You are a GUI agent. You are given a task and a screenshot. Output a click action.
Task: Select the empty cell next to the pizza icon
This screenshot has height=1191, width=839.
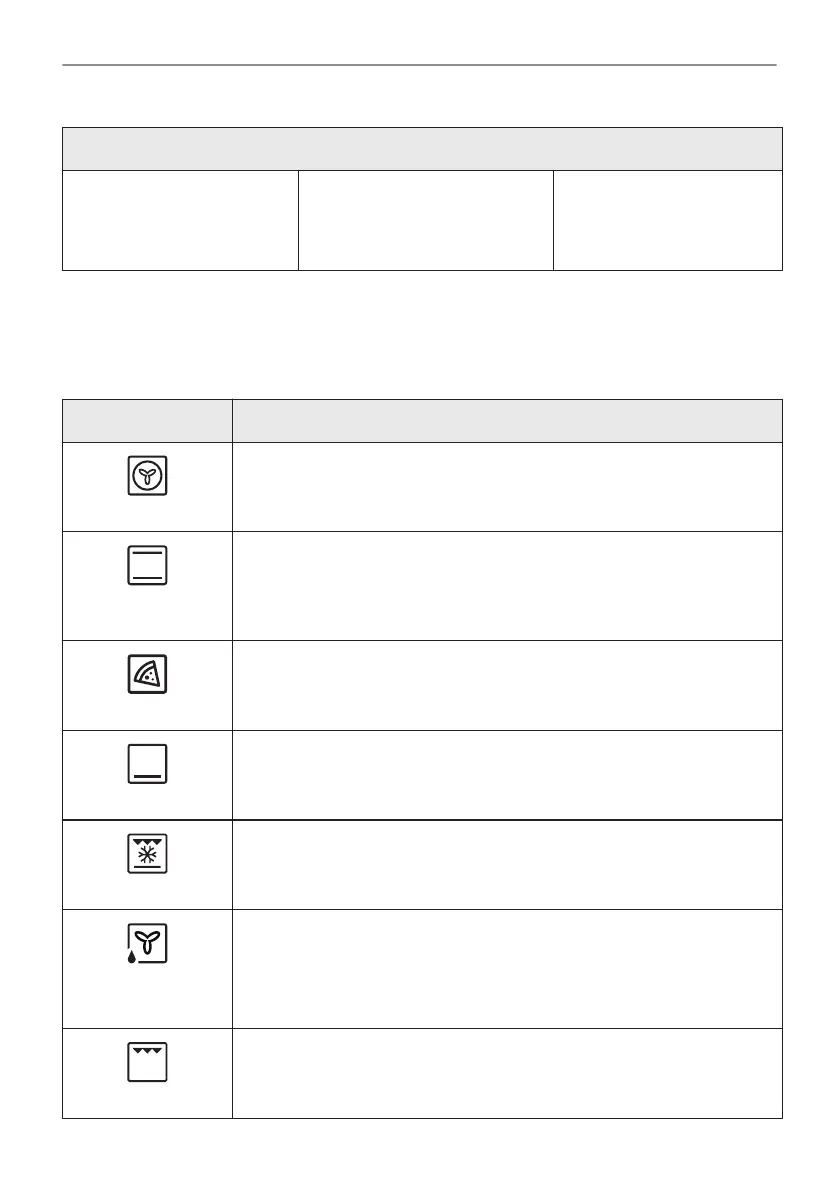[x=506, y=685]
